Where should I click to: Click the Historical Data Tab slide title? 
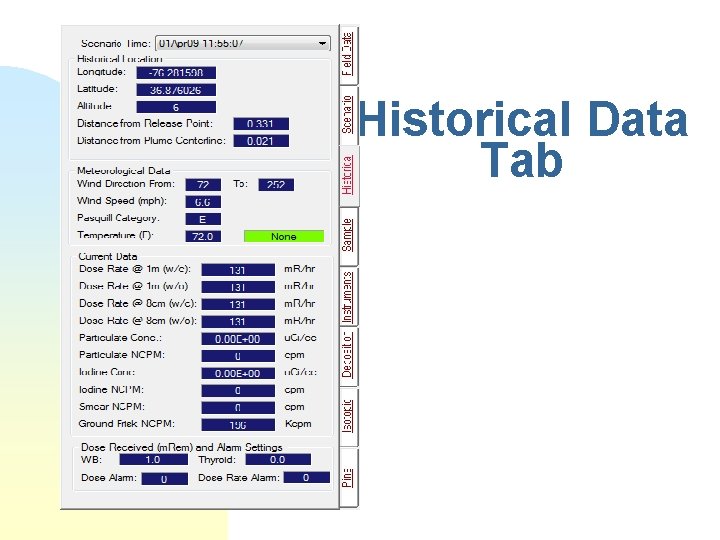[523, 139]
